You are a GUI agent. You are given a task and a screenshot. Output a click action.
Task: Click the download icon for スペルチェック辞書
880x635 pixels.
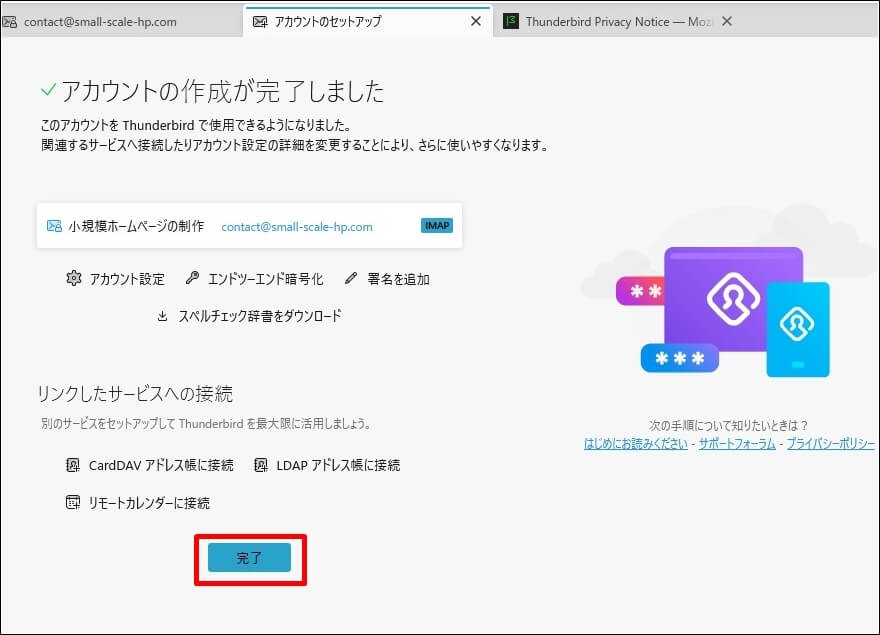pyautogui.click(x=162, y=316)
